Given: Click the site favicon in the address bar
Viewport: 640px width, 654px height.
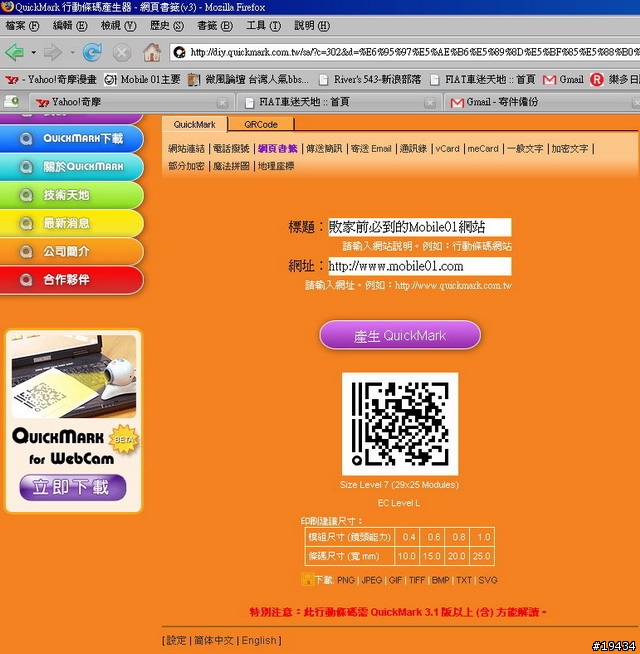Looking at the screenshot, I should [179, 52].
